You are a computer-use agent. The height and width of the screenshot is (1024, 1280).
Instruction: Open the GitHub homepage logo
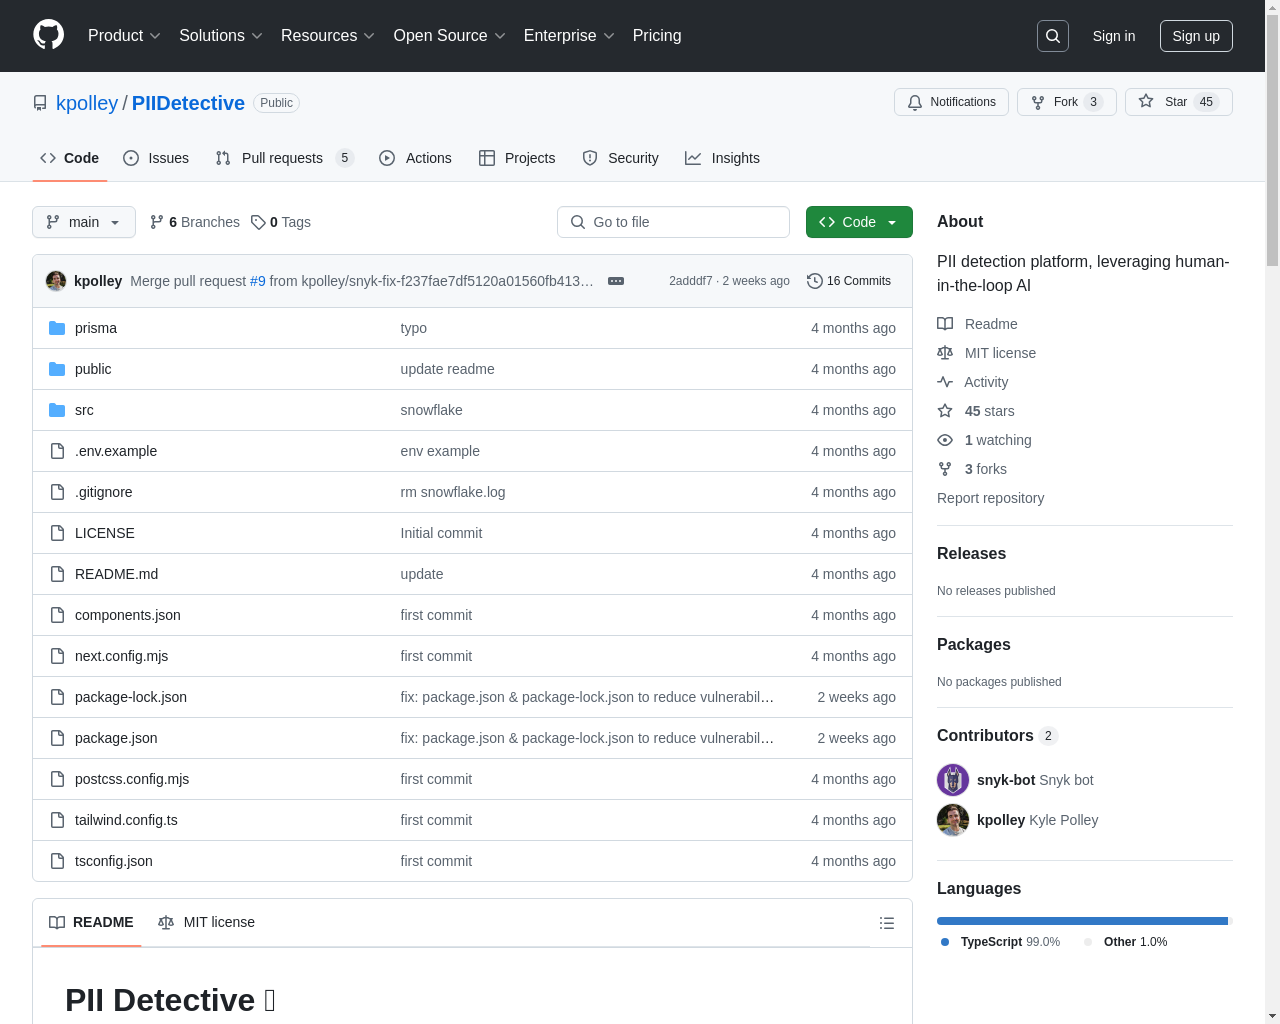click(48, 35)
